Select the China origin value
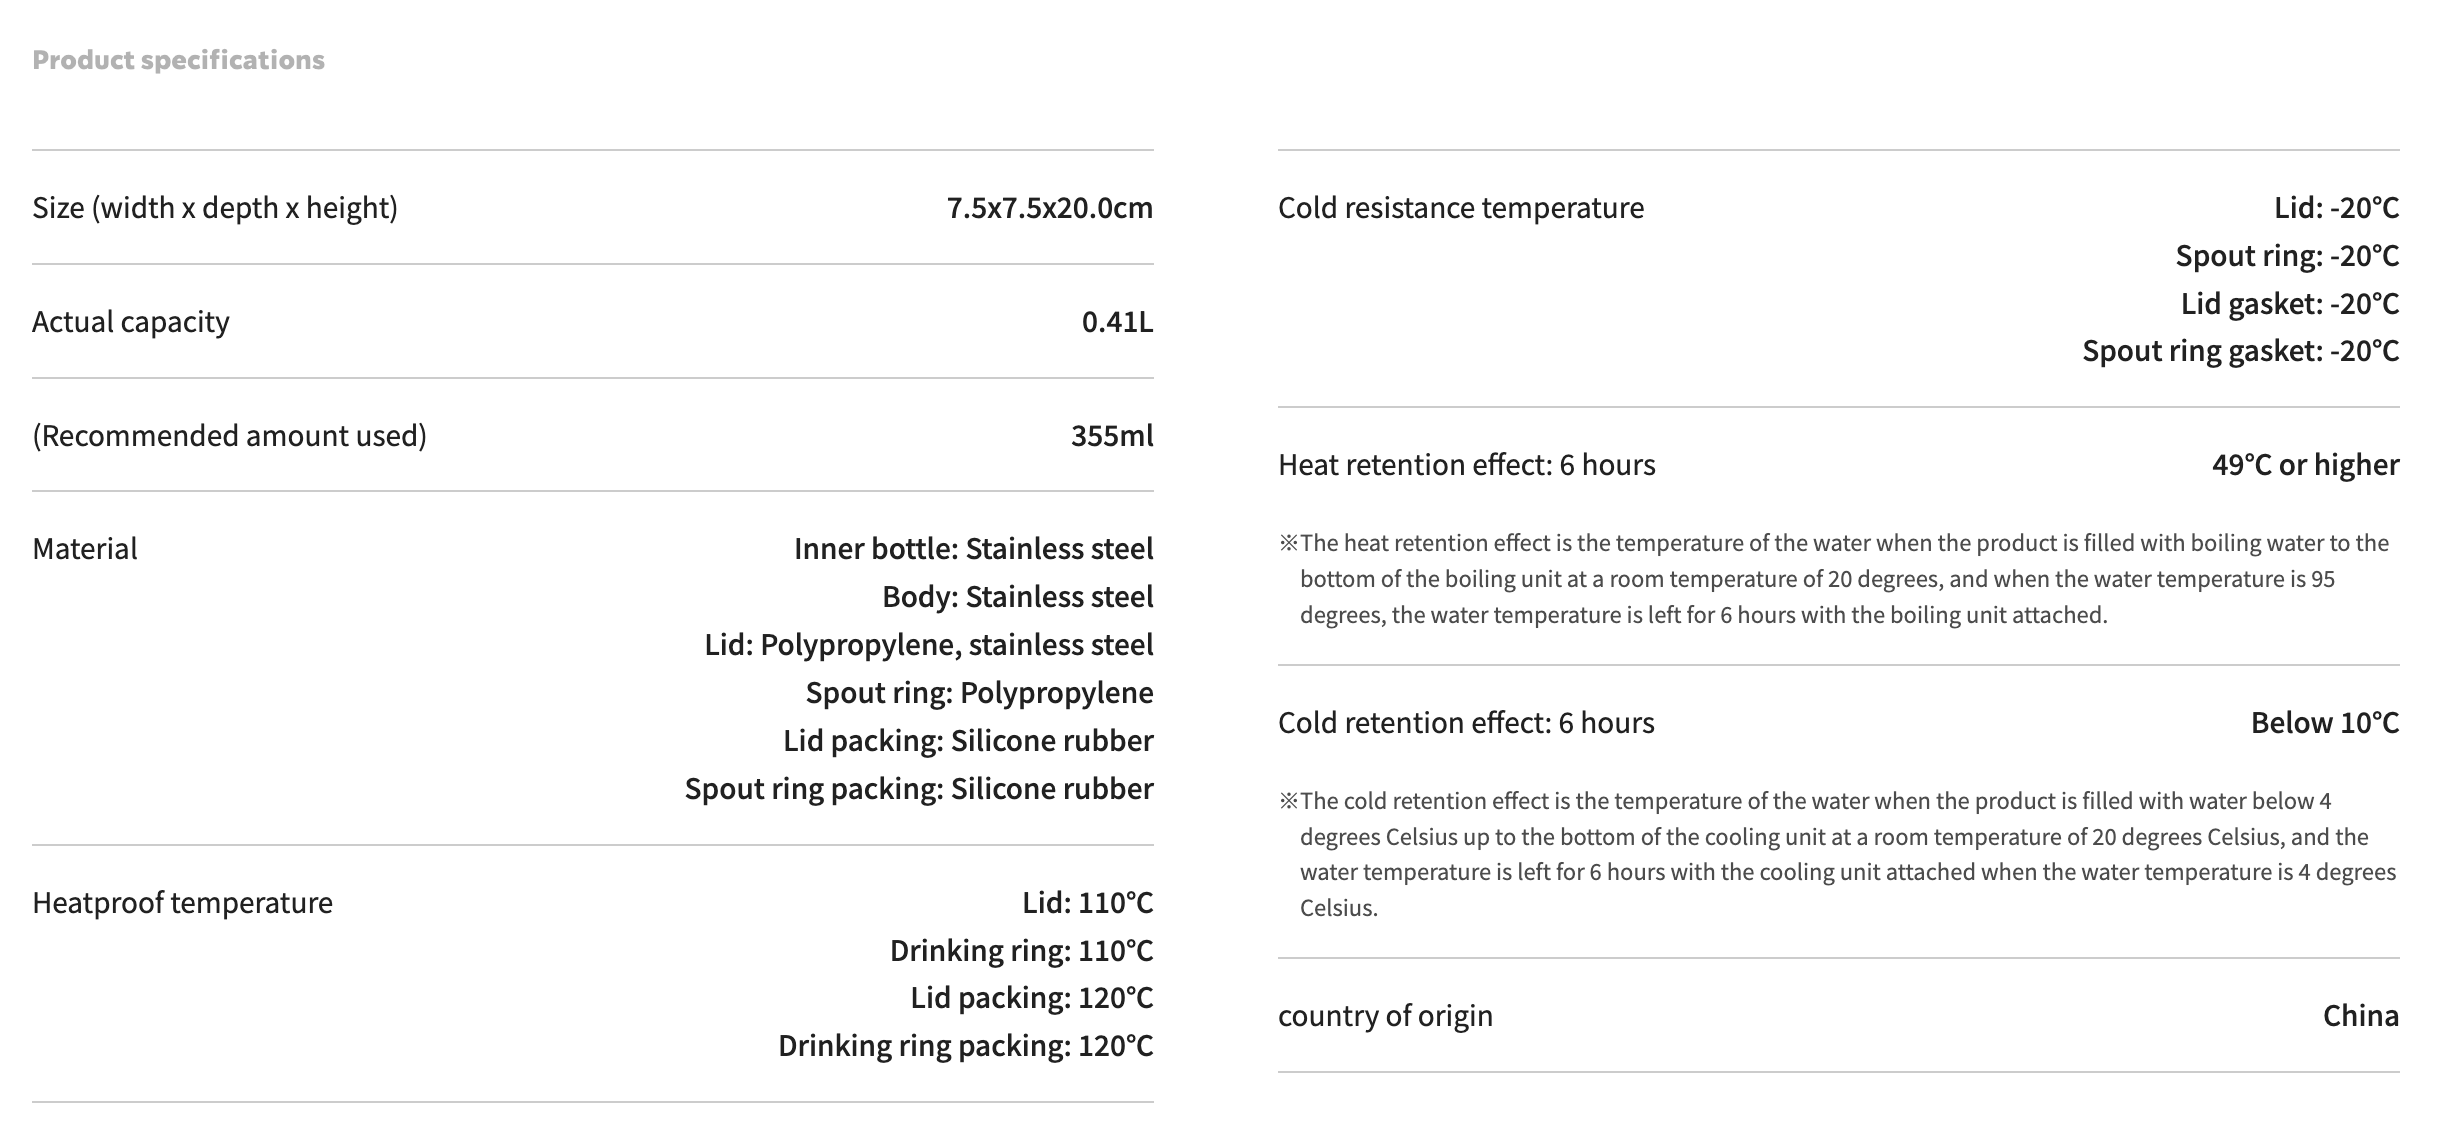Screen dimensions: 2438x1144 (2361, 1016)
